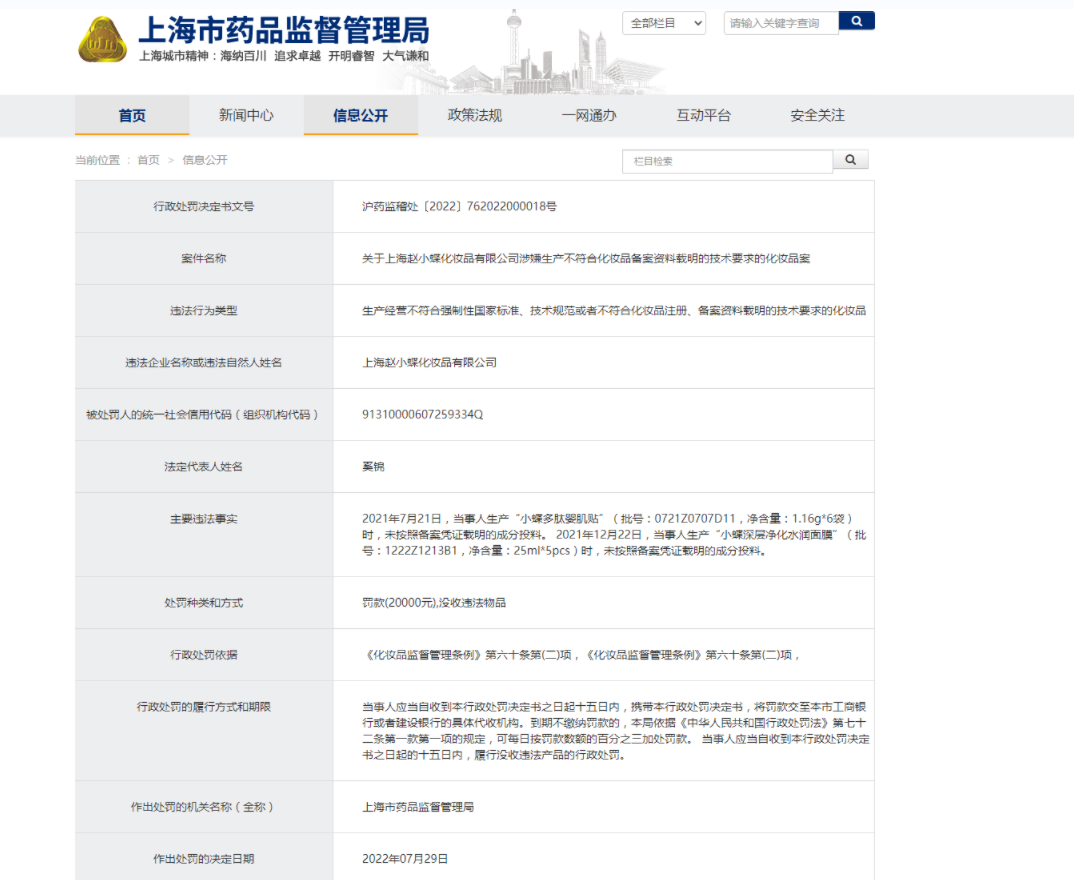Click the 上海市药品监督管理局 header title

tap(284, 29)
